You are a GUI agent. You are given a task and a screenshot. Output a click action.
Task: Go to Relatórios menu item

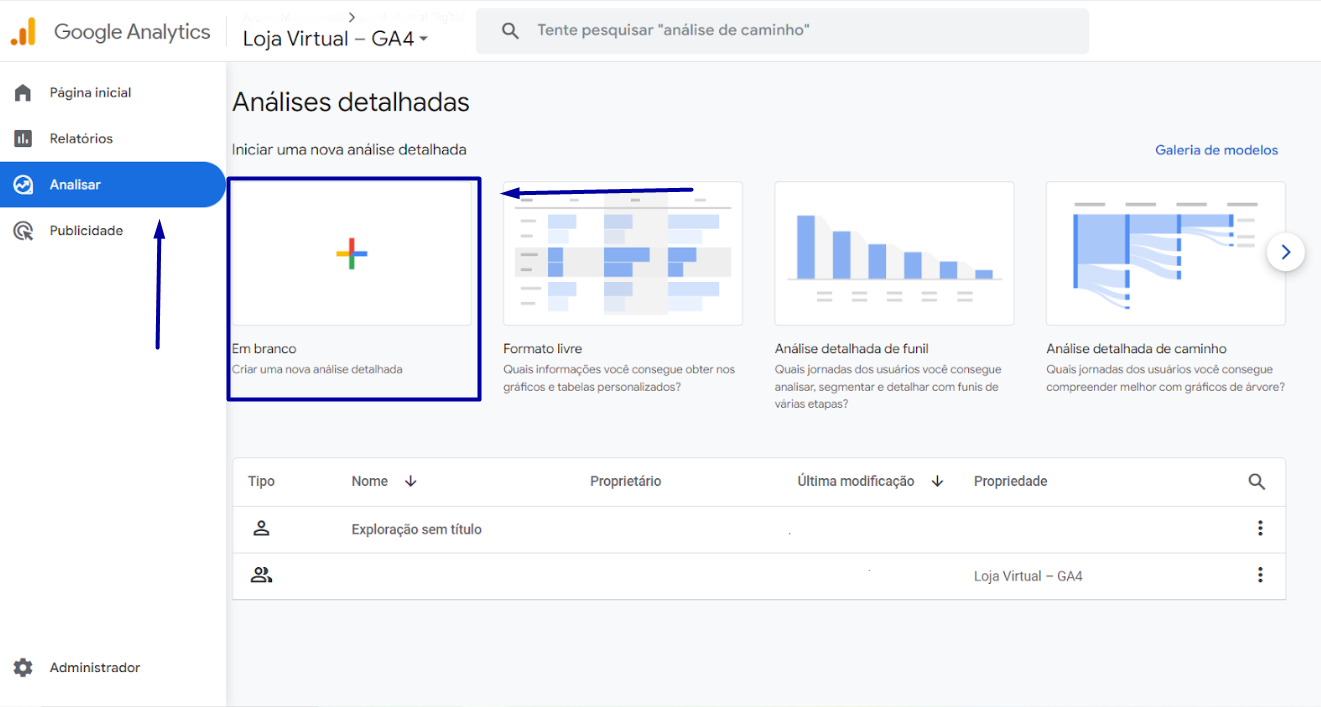pyautogui.click(x=81, y=139)
